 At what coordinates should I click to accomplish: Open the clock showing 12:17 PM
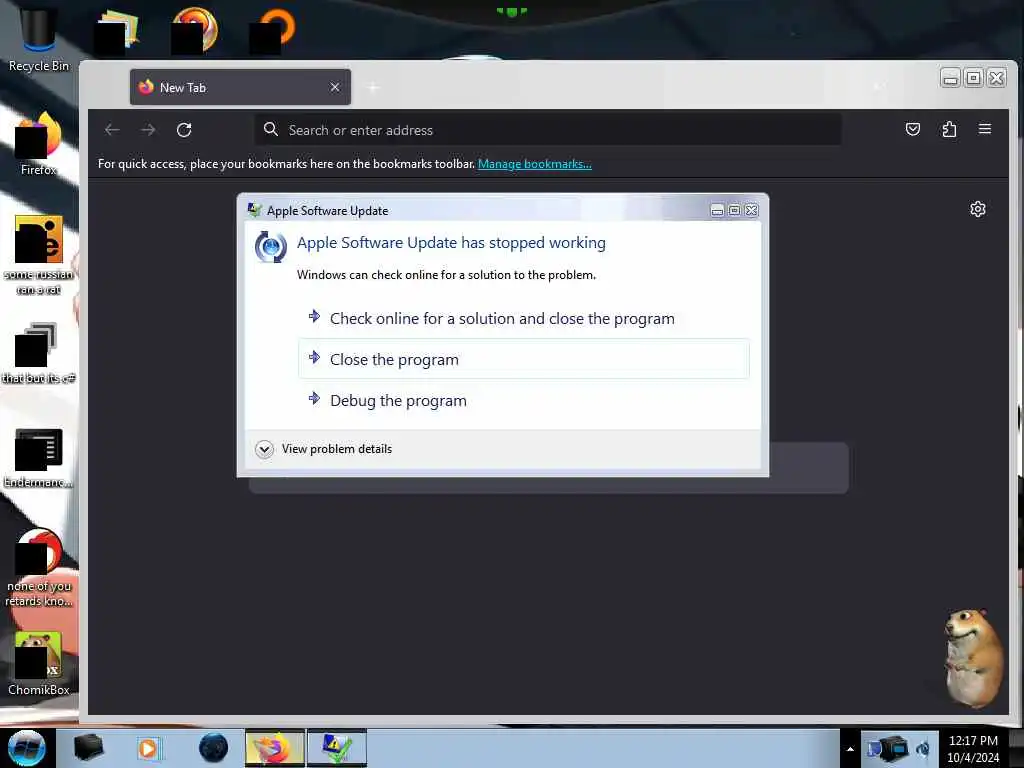[973, 748]
